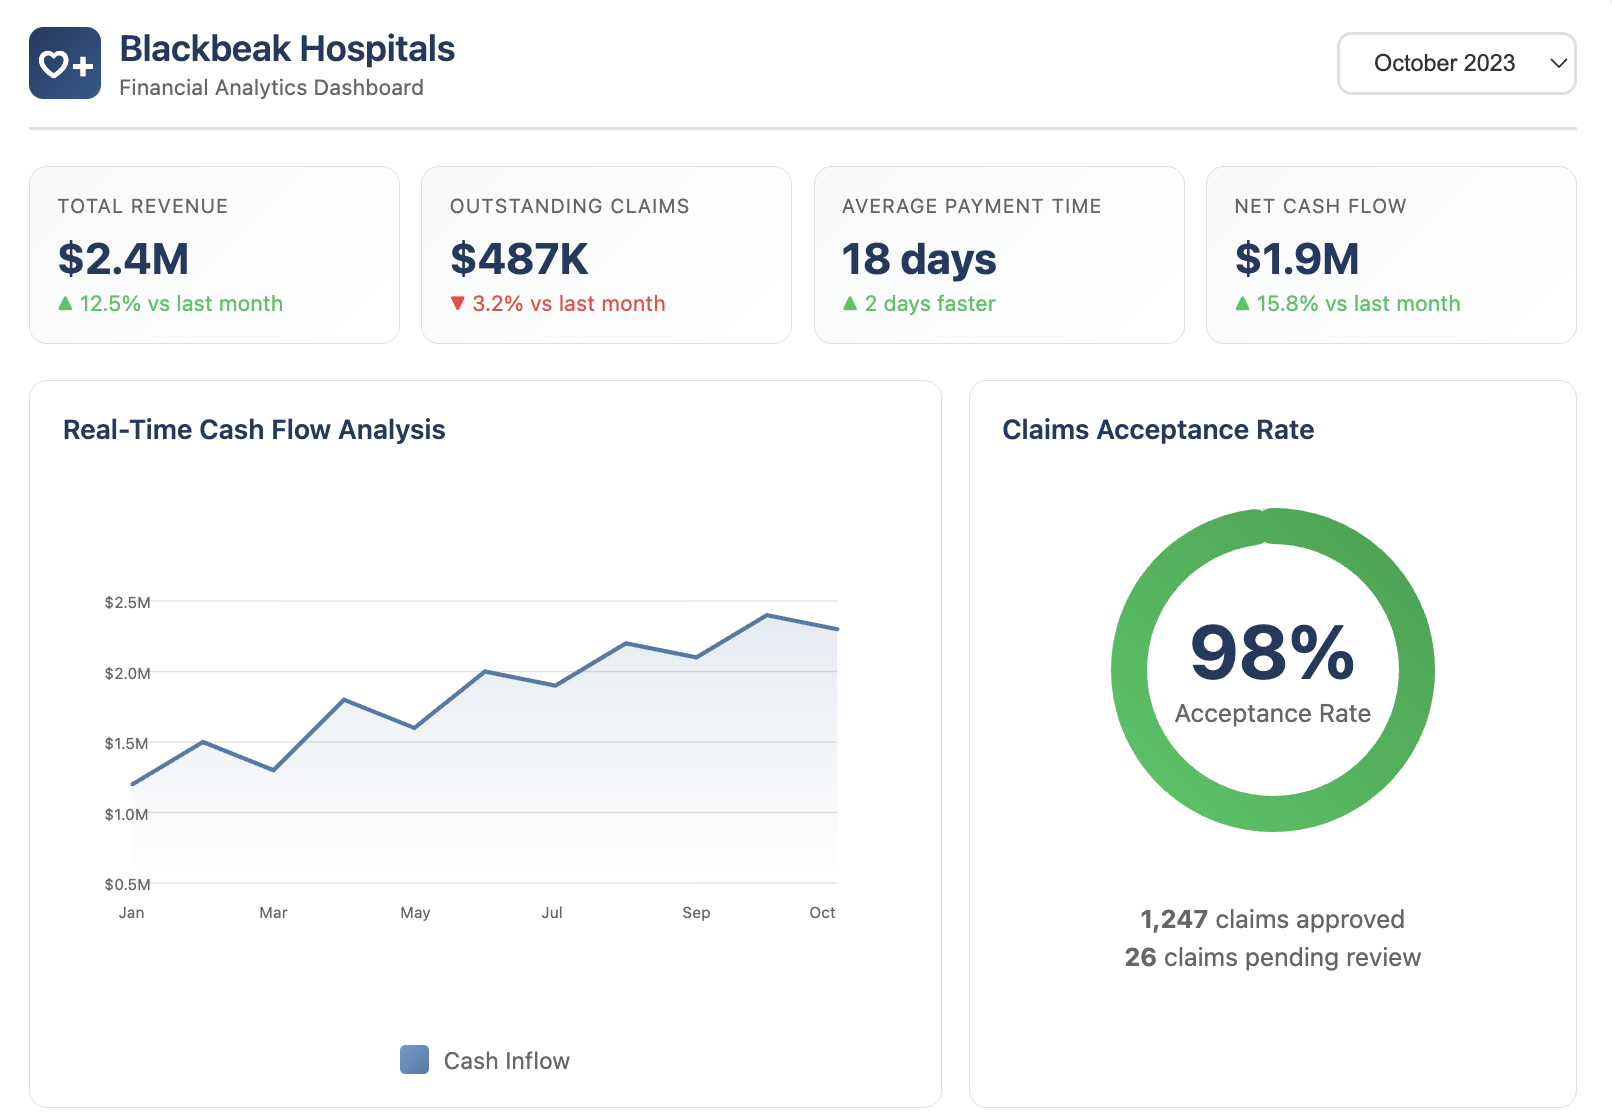Click the $2.5M gridline label
Image resolution: width=1612 pixels, height=1116 pixels.
(x=126, y=602)
